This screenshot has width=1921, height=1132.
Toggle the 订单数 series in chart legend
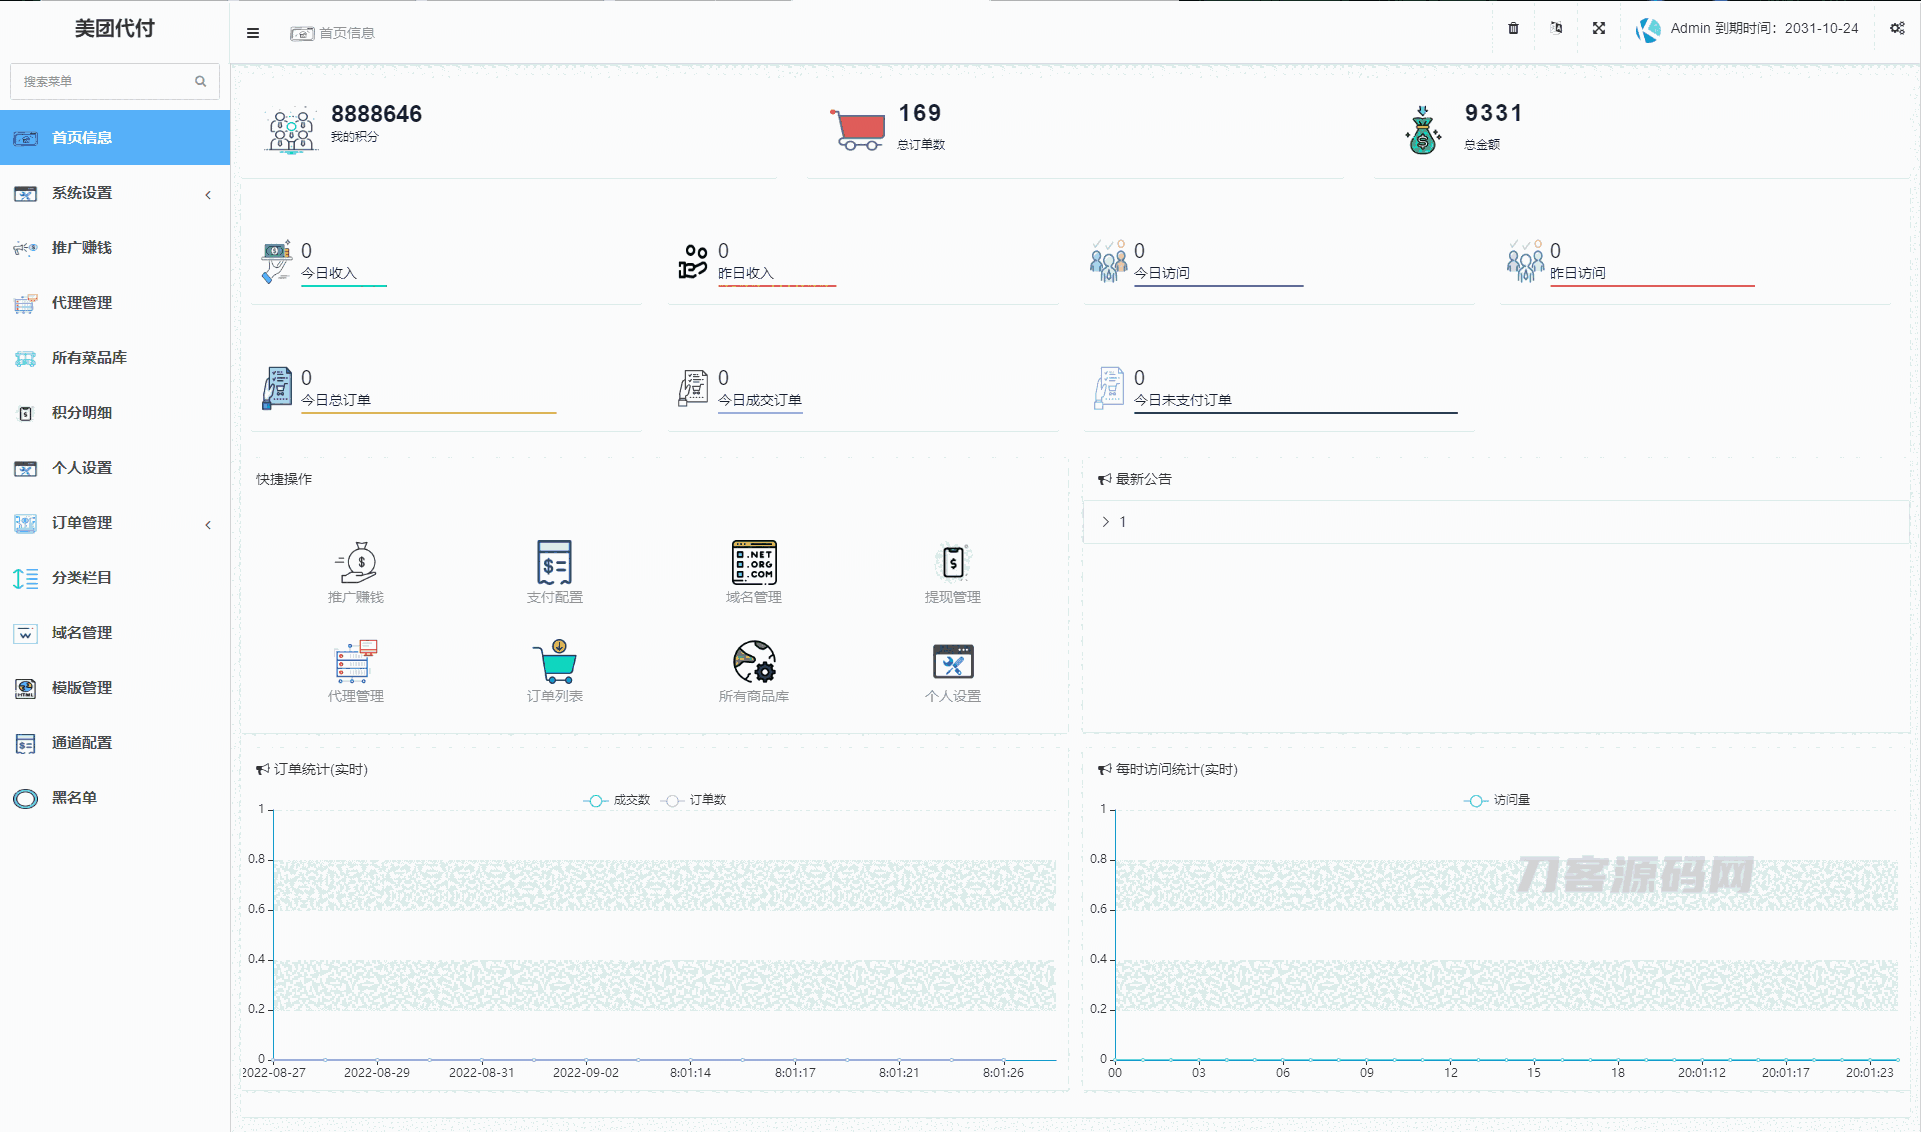(x=695, y=800)
